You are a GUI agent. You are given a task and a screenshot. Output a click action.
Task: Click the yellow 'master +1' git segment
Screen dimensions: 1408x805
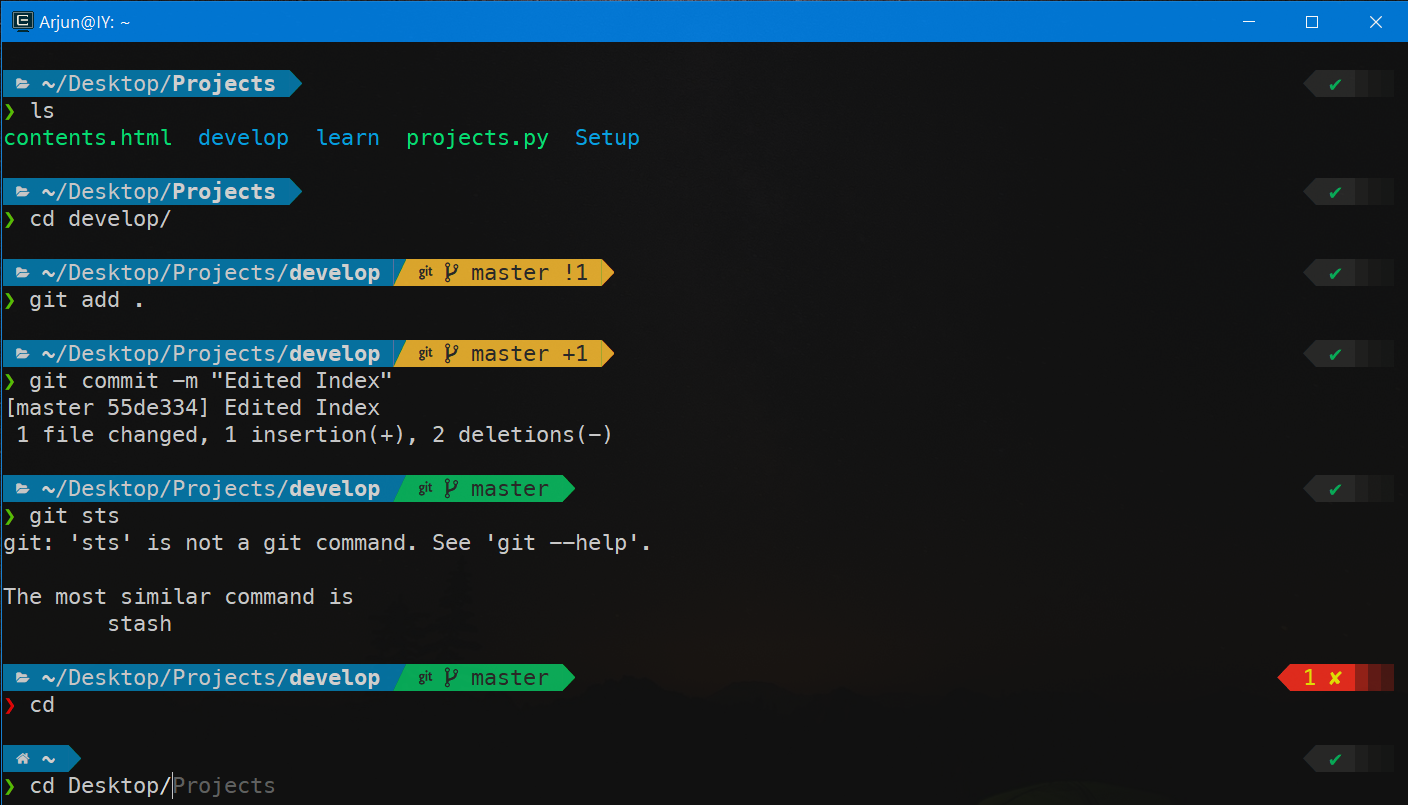coord(503,354)
